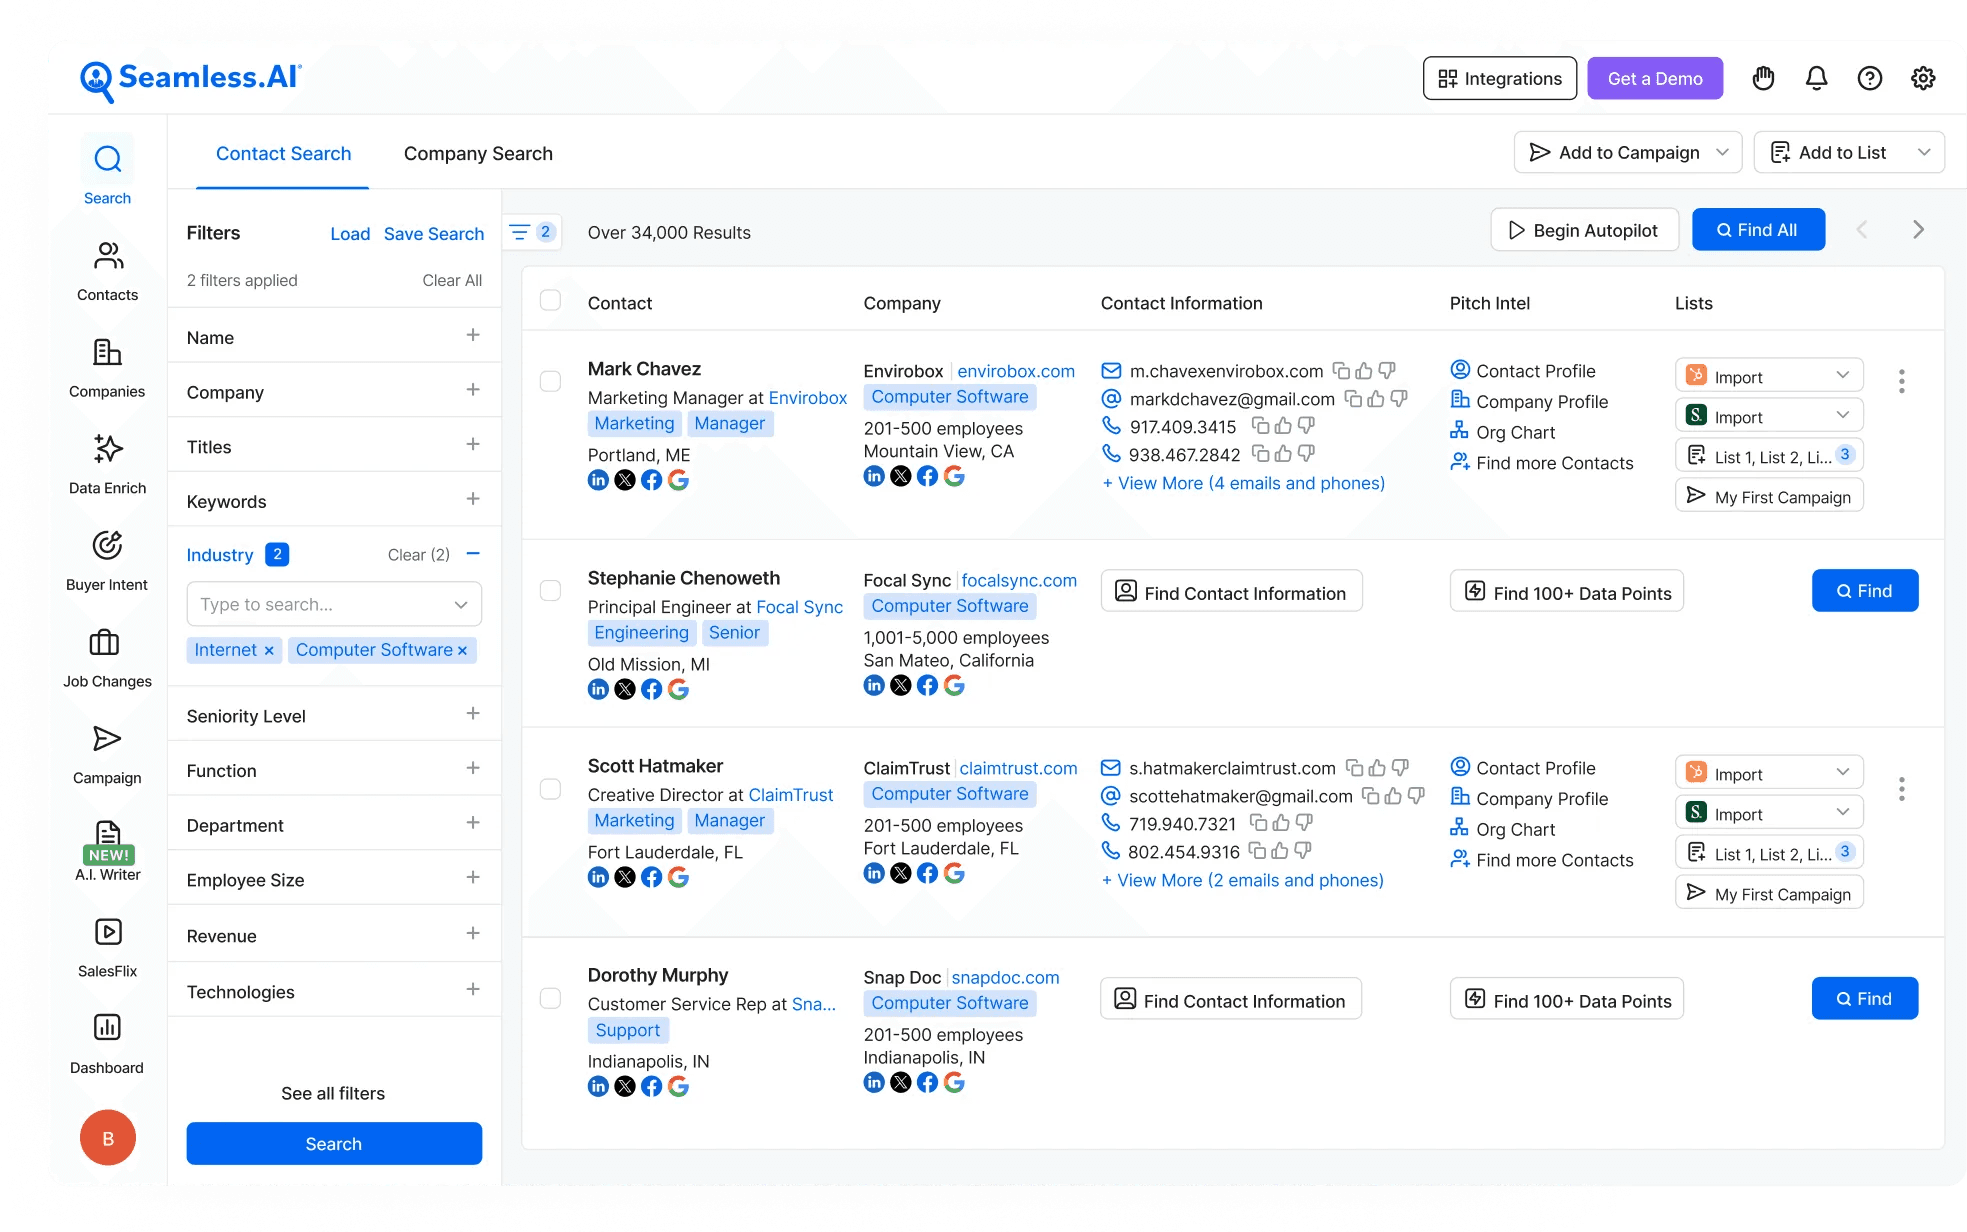The image size is (1967, 1232).
Task: Click the help question mark icon
Action: point(1869,78)
